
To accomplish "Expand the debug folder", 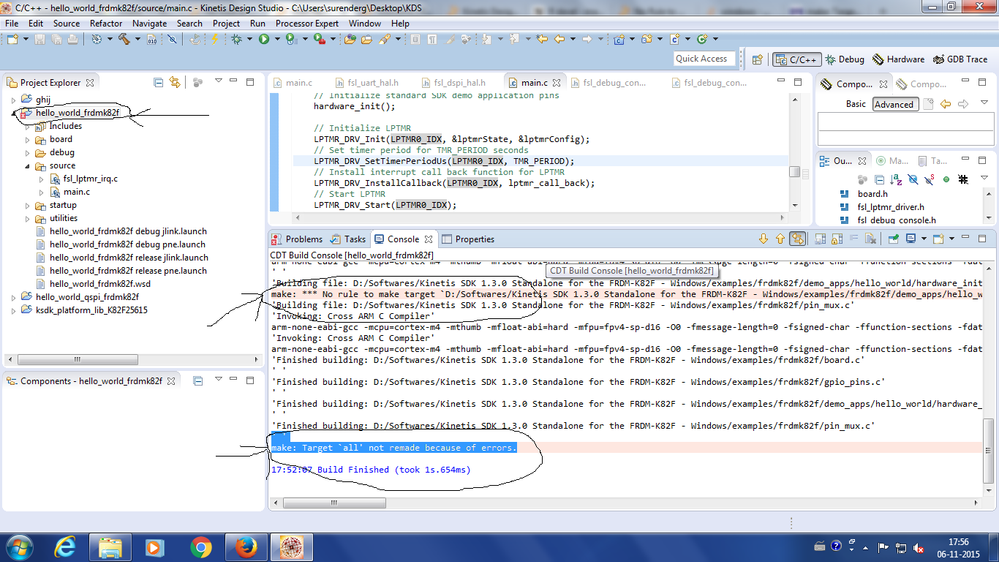I will click(27, 153).
